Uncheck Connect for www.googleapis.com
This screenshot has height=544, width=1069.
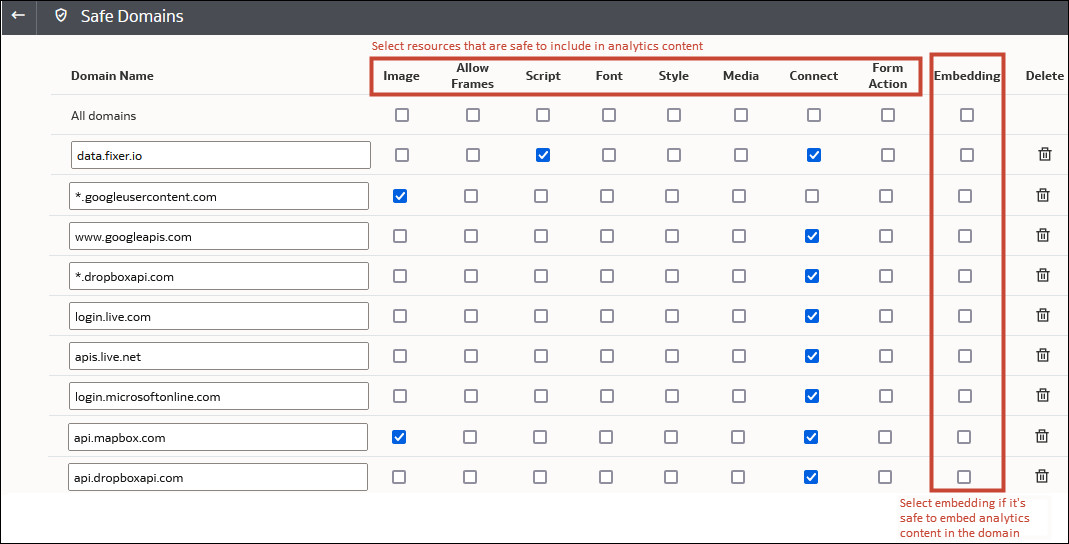pos(811,236)
